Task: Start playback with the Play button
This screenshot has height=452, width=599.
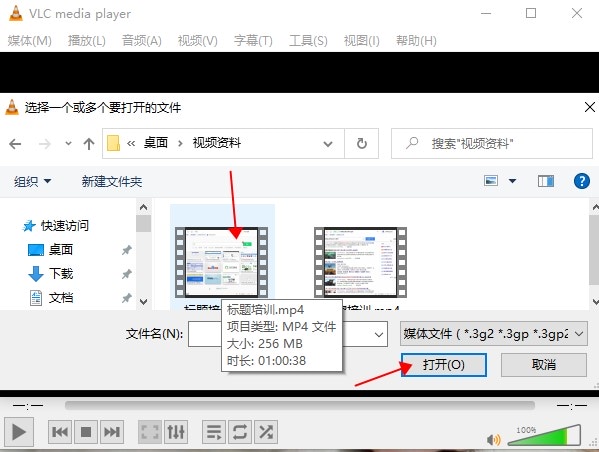Action: [18, 432]
